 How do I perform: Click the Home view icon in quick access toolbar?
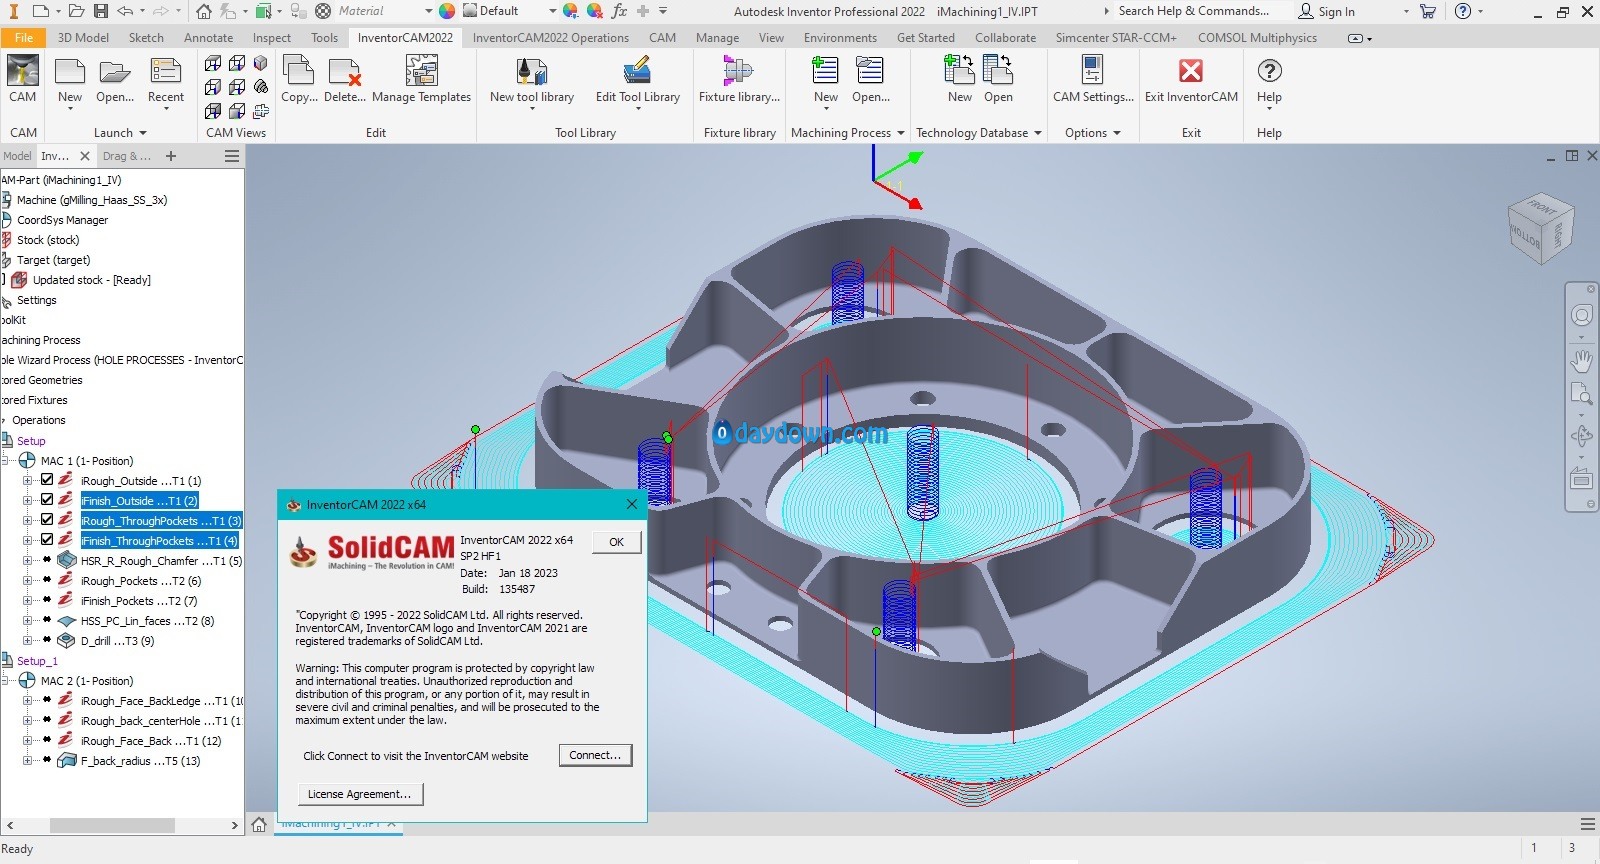(204, 11)
